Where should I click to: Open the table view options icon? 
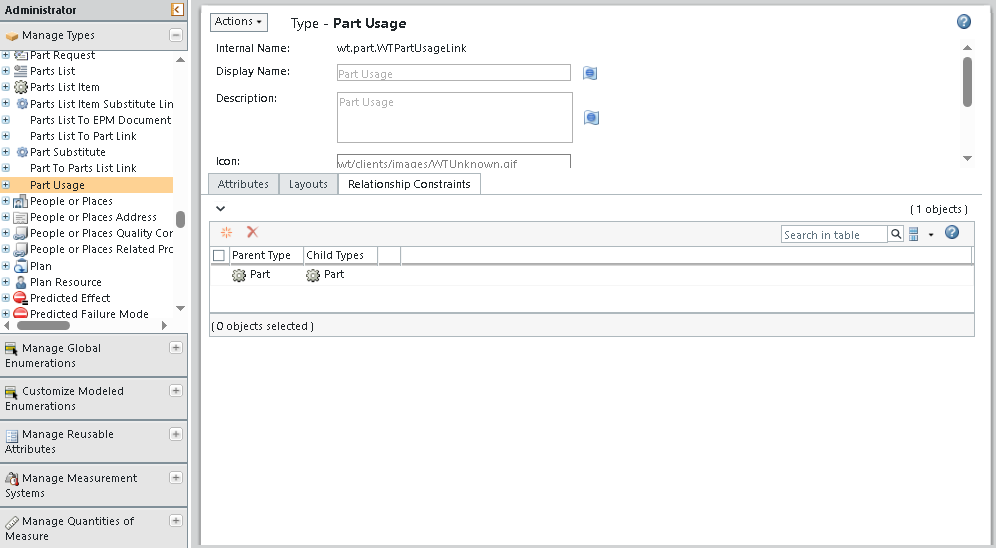(x=914, y=234)
